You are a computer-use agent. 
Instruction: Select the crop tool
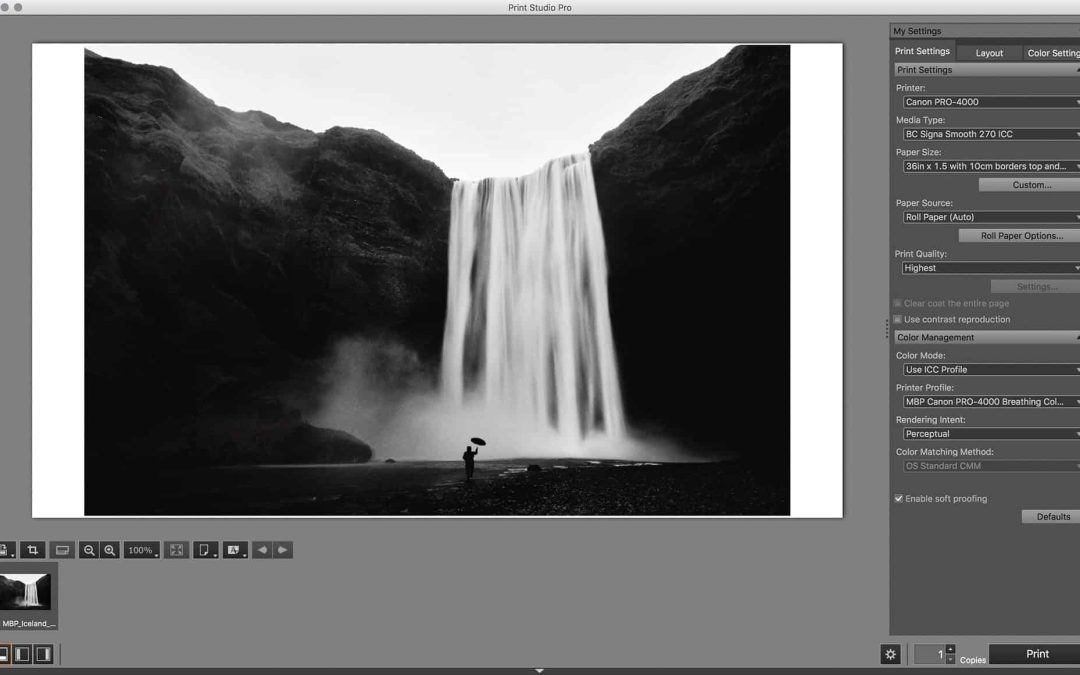pos(32,550)
